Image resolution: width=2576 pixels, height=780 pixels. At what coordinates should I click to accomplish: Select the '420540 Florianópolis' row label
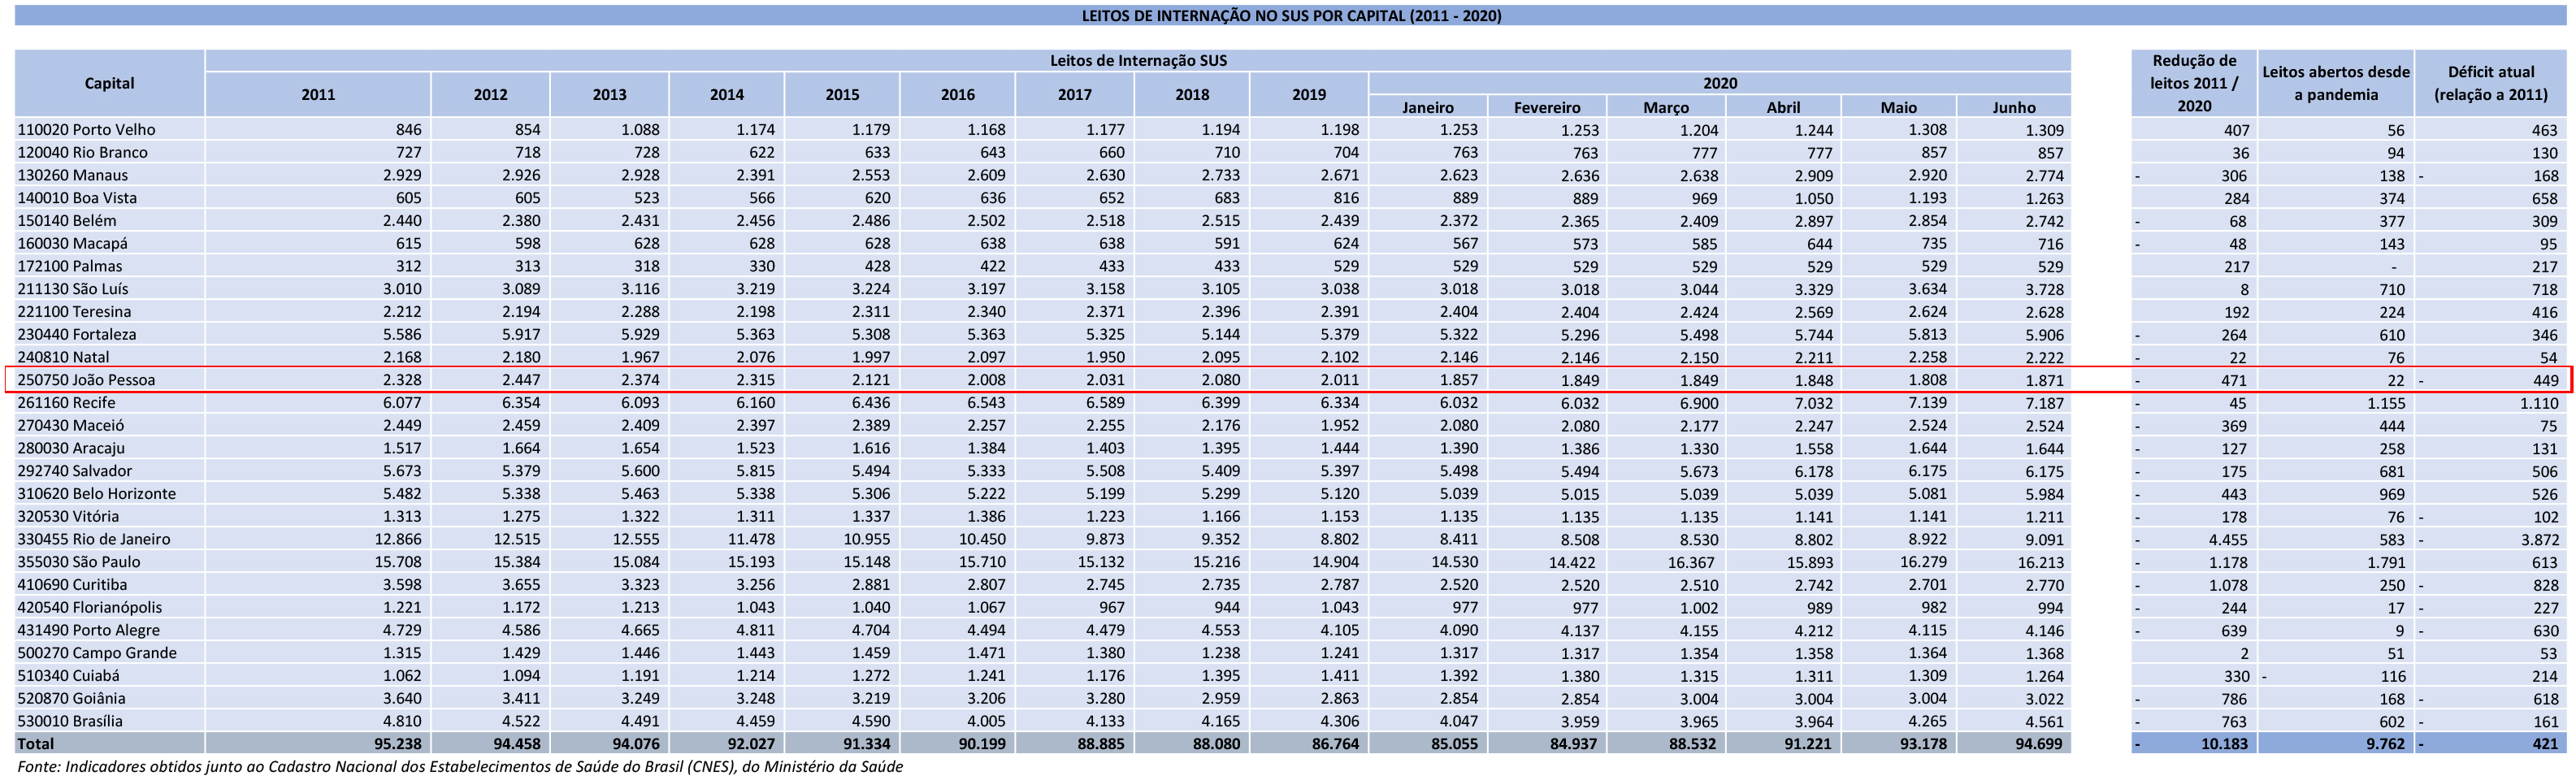pos(90,608)
